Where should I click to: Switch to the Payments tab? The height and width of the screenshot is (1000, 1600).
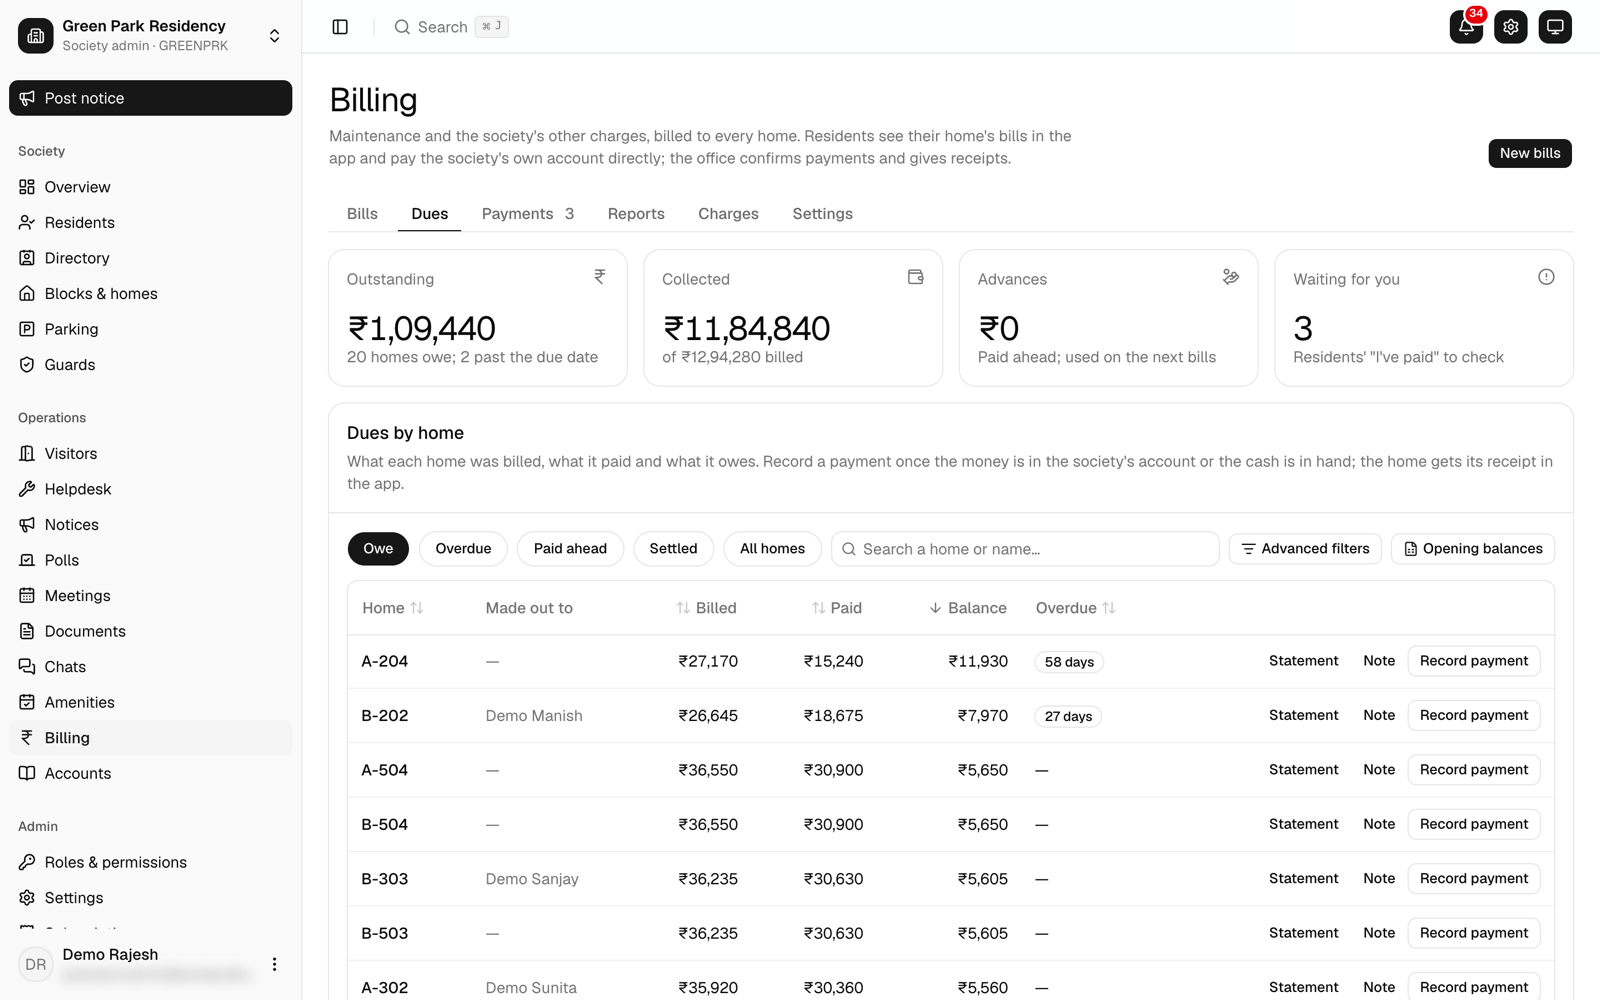528,214
